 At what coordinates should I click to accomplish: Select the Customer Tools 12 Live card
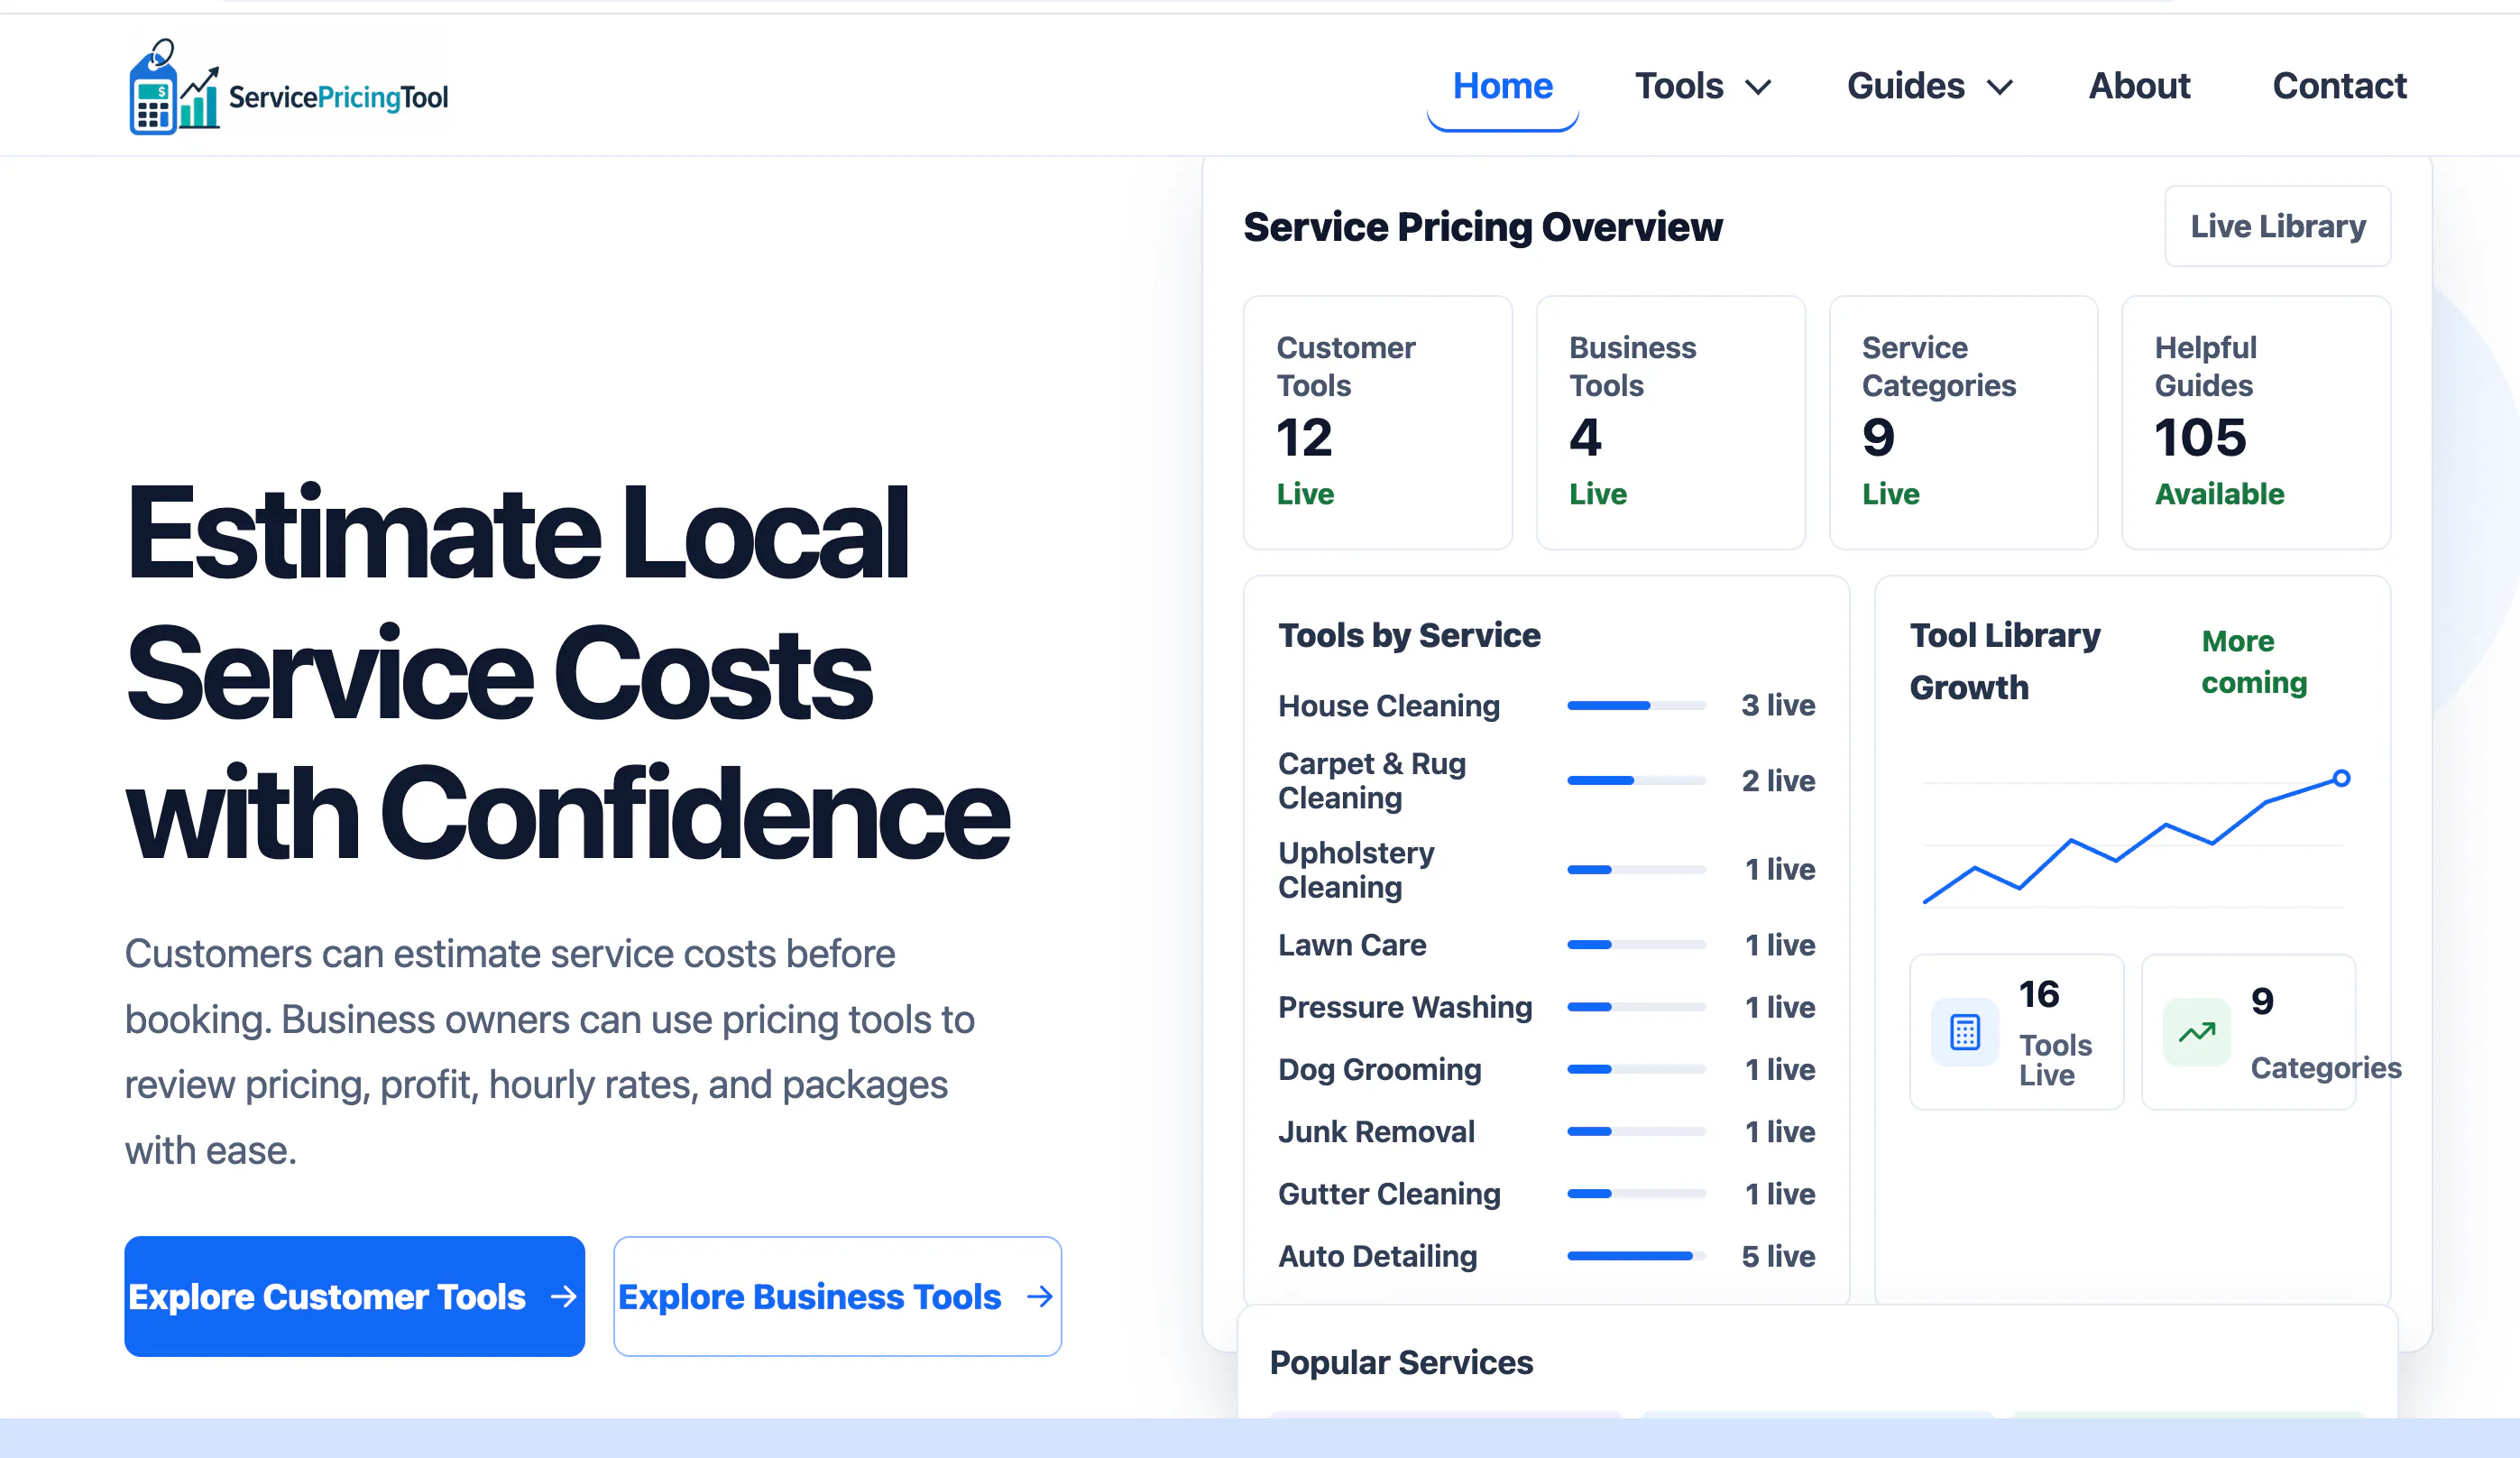1377,422
